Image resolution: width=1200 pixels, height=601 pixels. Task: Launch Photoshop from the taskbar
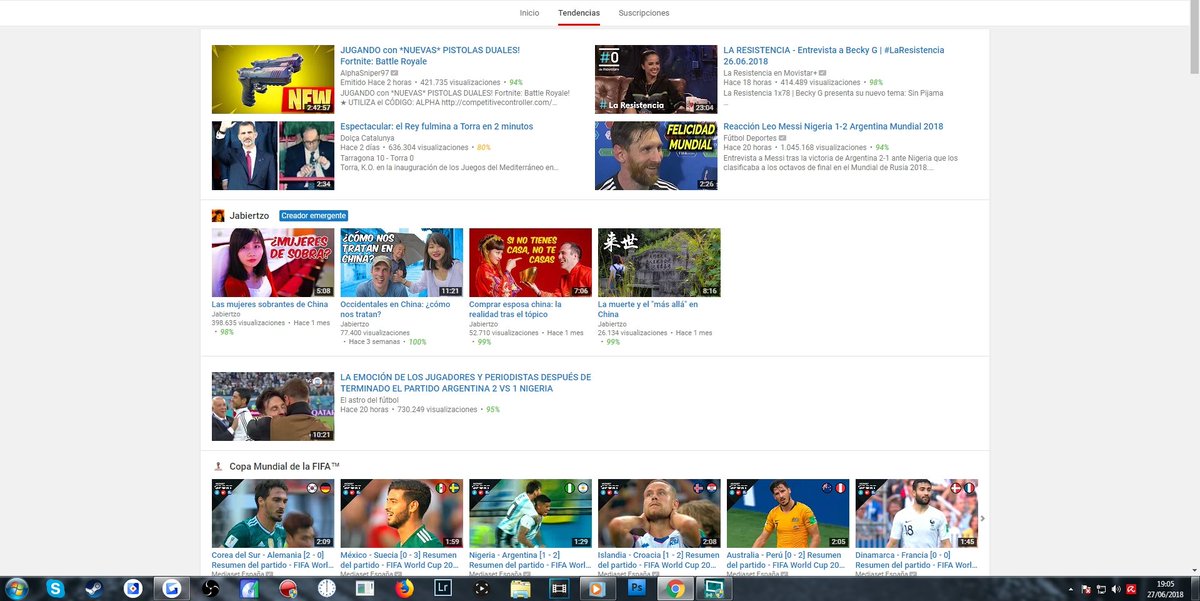click(x=636, y=588)
